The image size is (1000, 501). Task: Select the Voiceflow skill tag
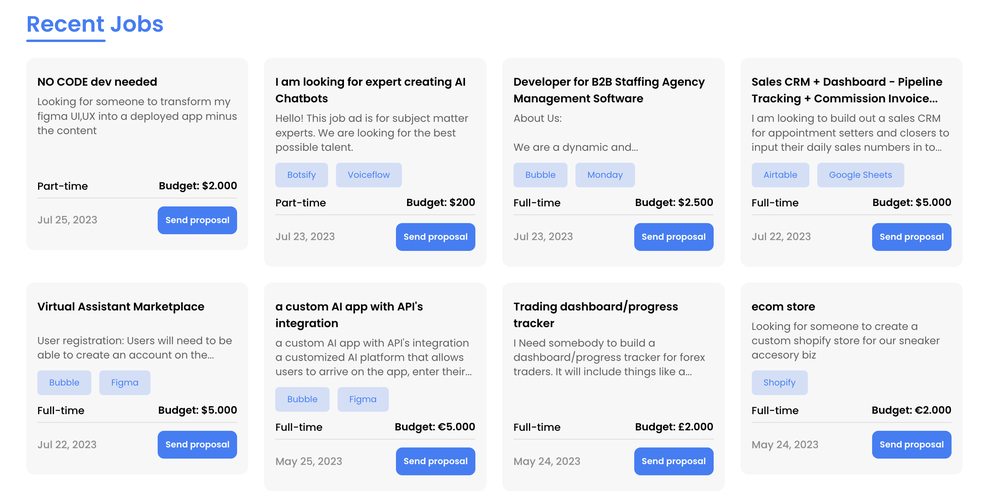(369, 175)
